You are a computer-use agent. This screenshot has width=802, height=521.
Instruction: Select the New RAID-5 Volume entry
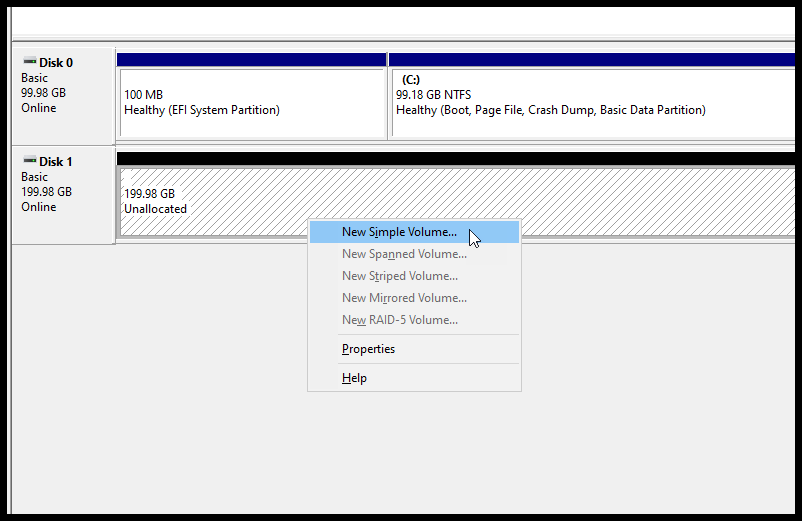[x=414, y=320]
